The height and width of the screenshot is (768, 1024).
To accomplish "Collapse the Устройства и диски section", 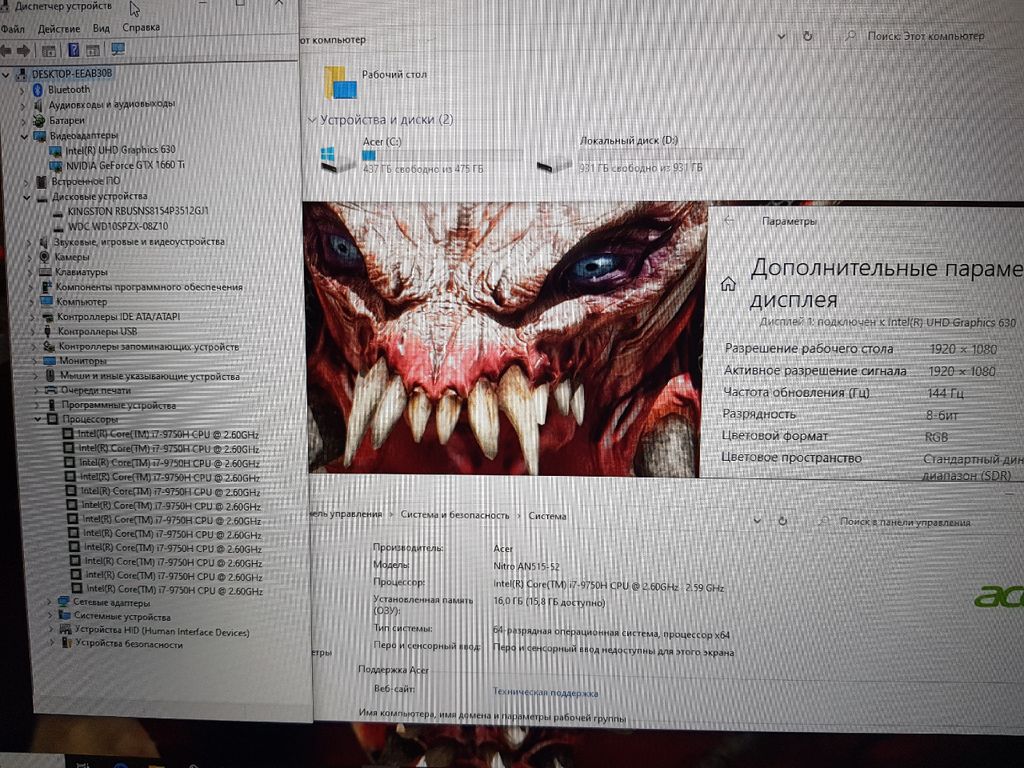I will point(312,120).
